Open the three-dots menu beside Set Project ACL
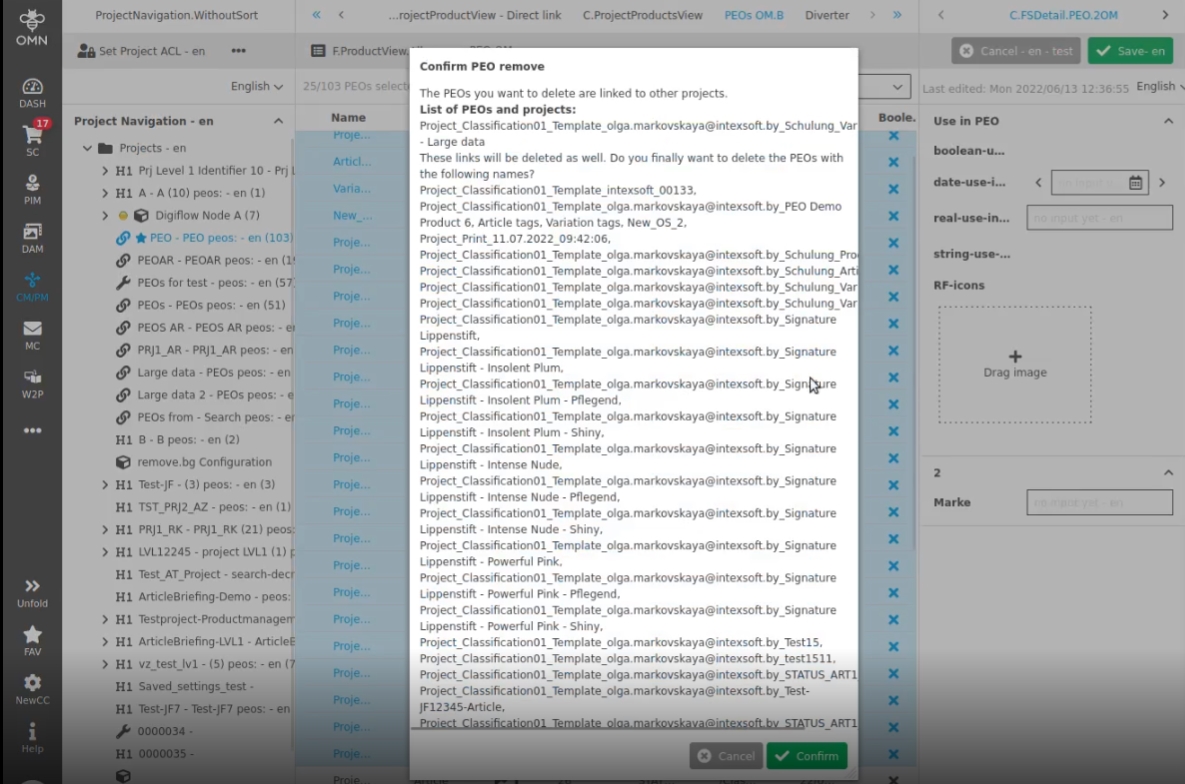The image size is (1185, 784). (x=238, y=51)
